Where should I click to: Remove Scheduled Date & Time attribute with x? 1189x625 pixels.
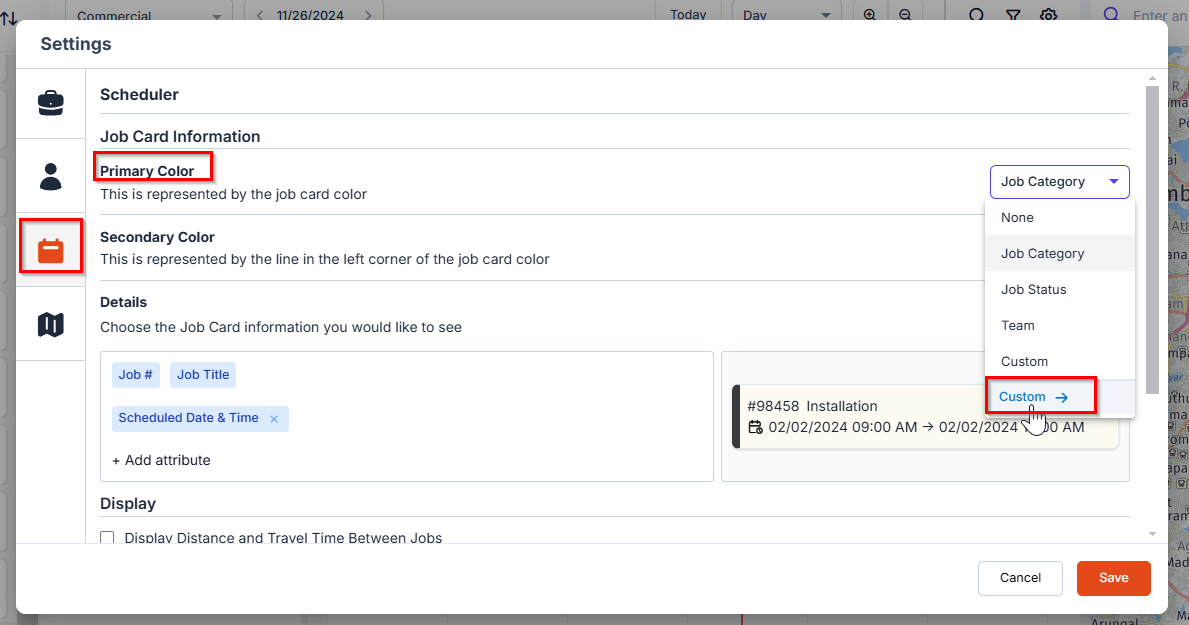275,419
